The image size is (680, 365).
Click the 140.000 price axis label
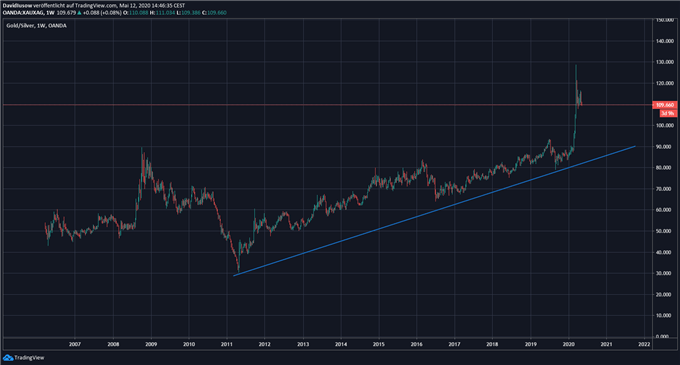click(664, 41)
